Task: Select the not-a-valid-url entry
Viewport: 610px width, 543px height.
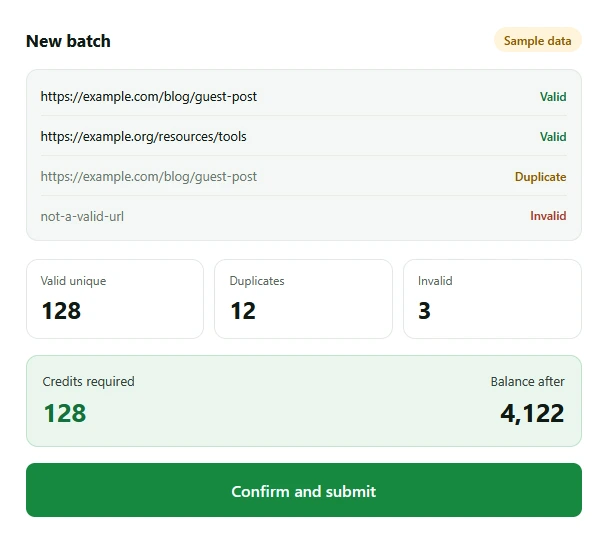Action: (303, 216)
